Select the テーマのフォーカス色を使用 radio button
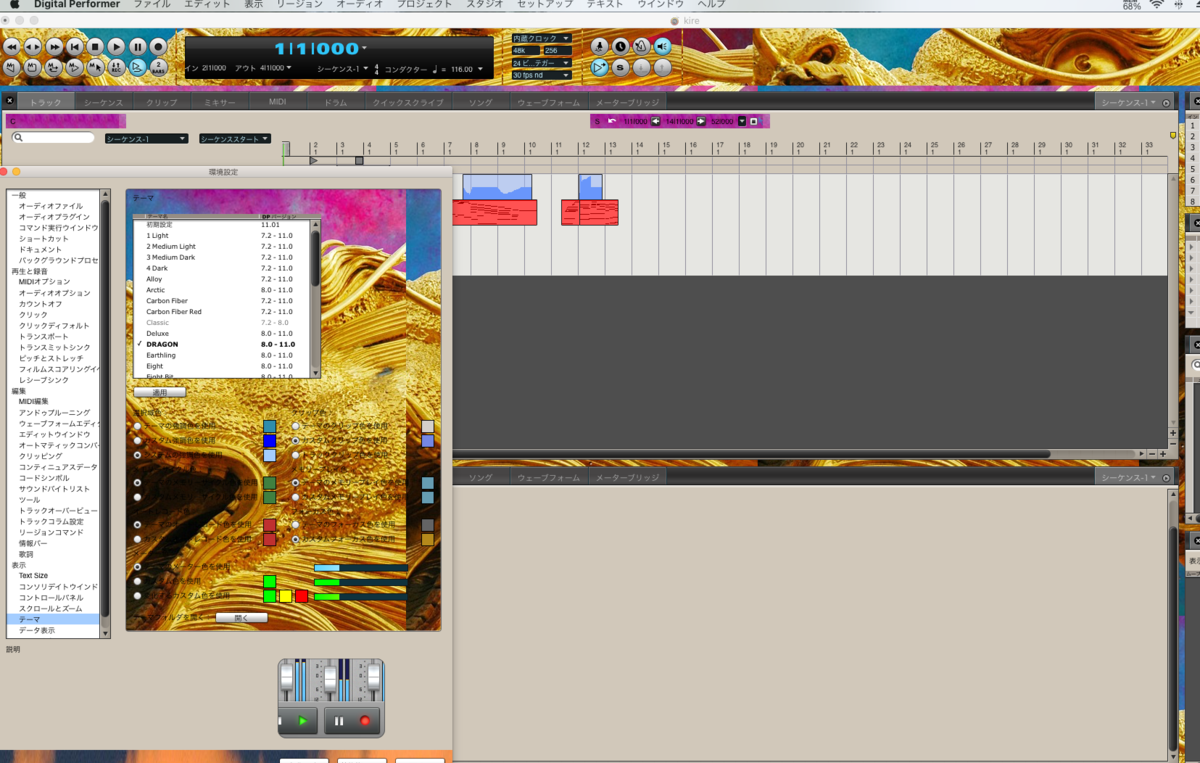The height and width of the screenshot is (763, 1200). [x=295, y=524]
